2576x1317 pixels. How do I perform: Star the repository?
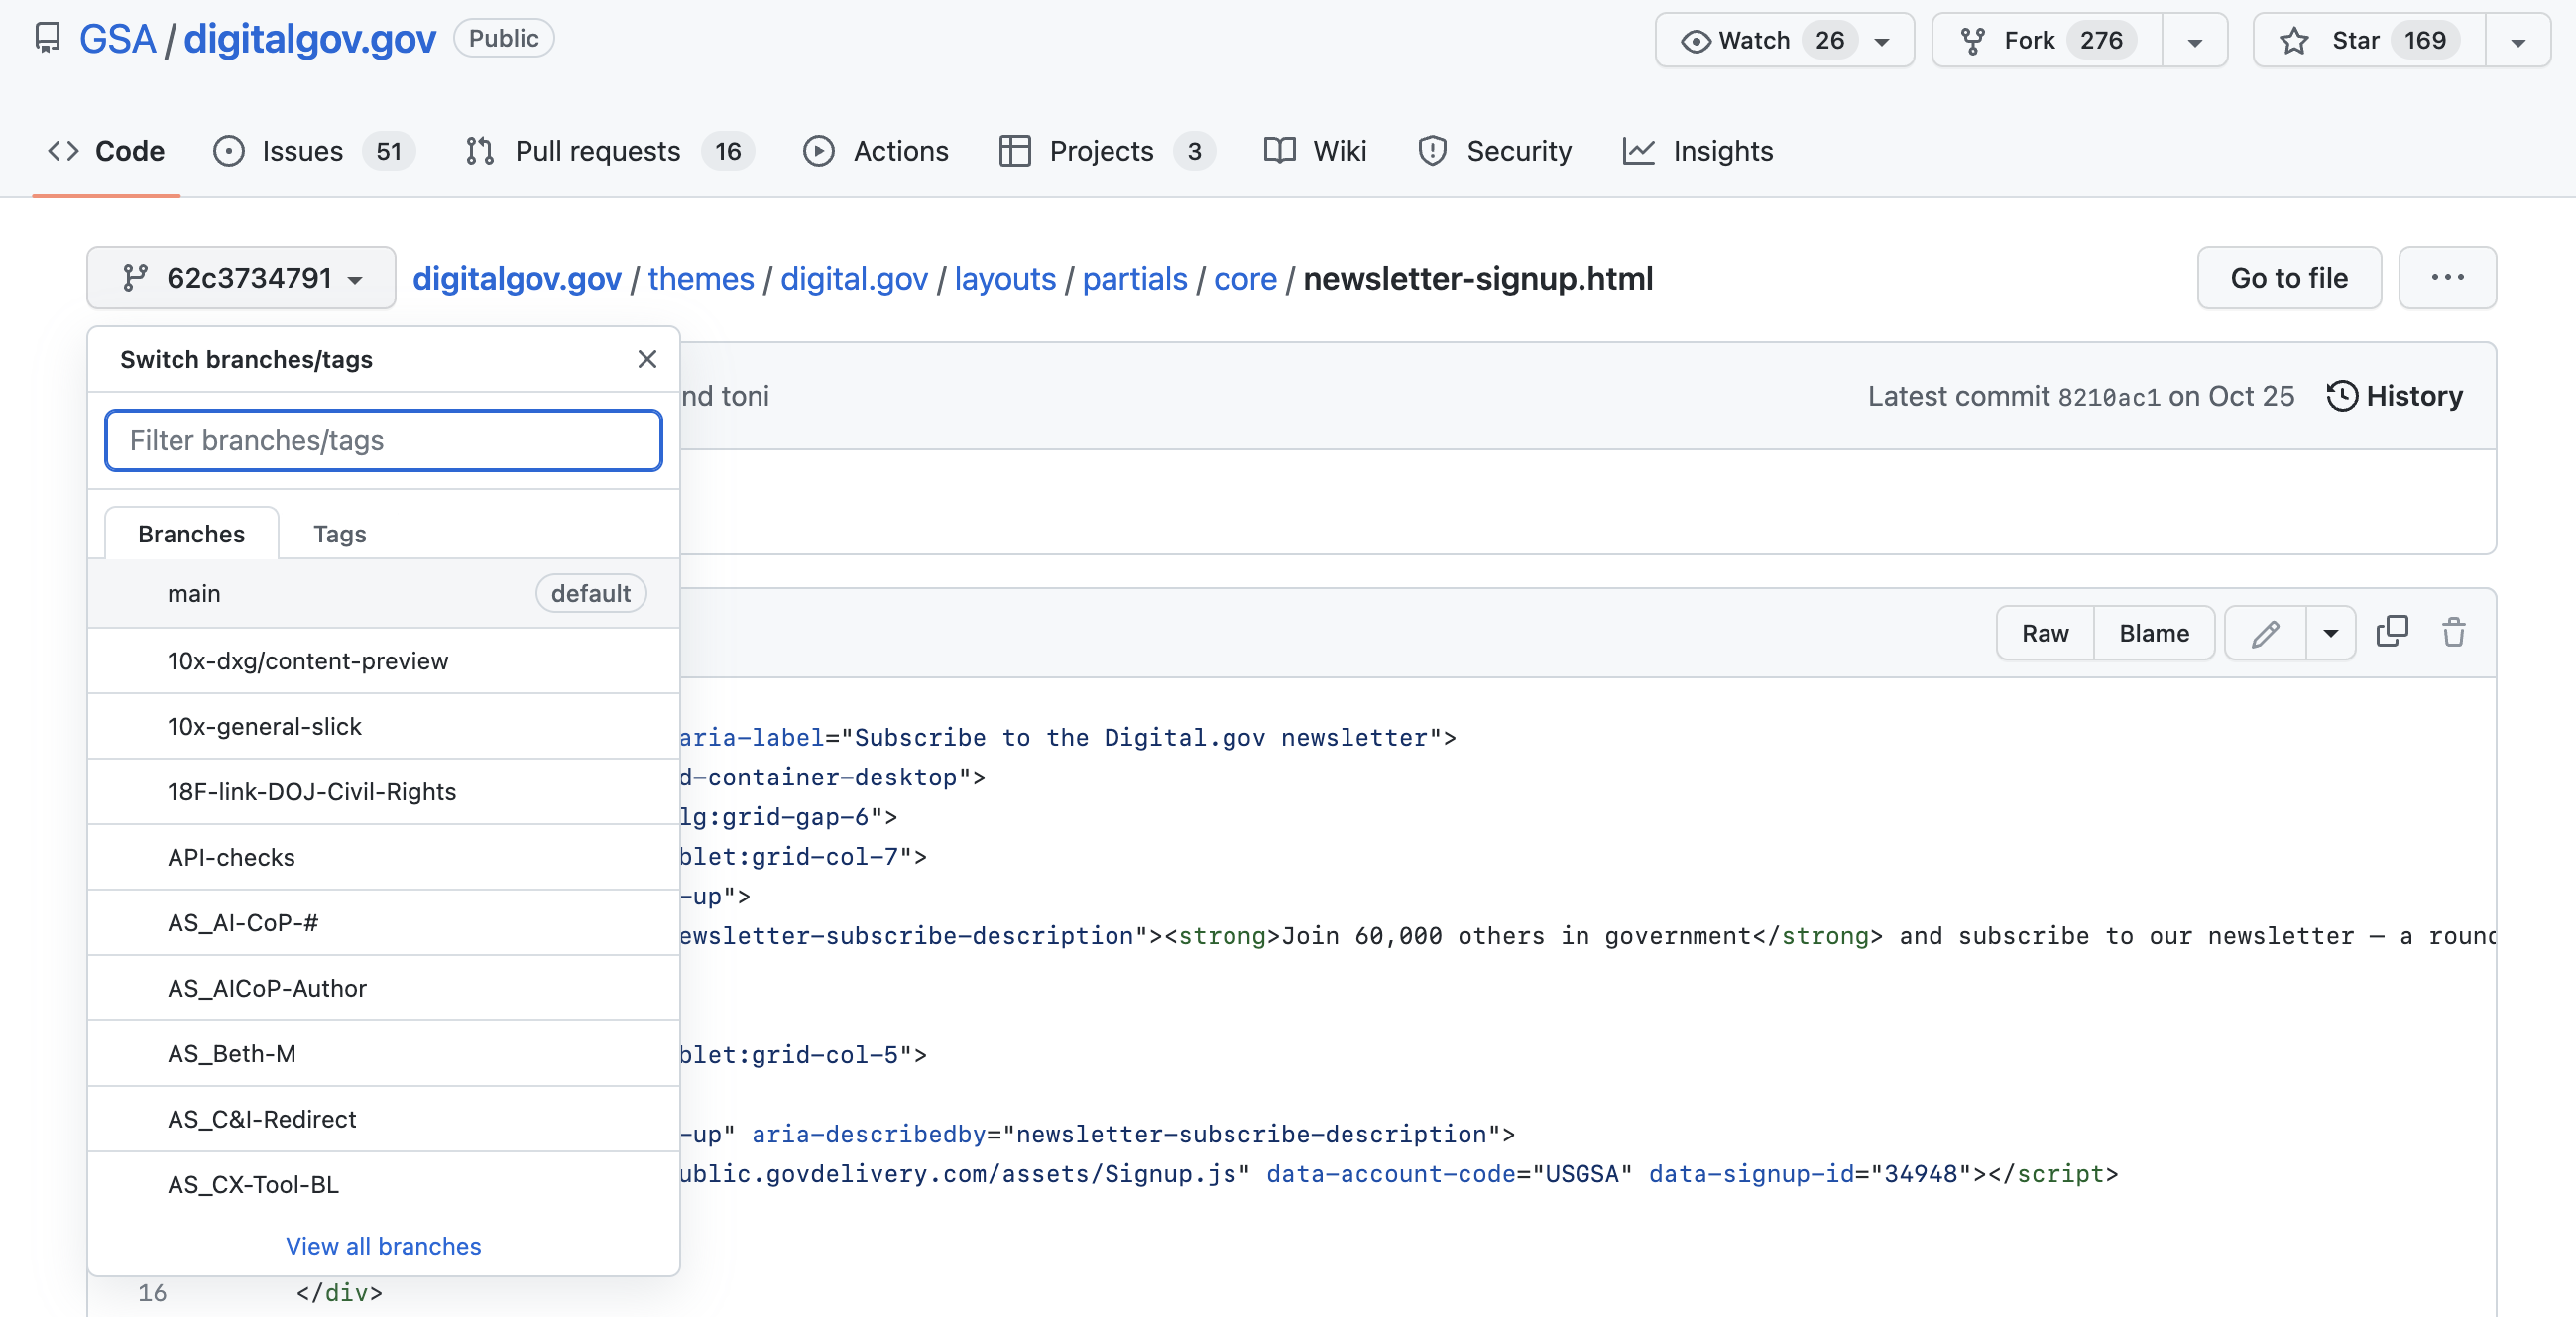click(2368, 40)
